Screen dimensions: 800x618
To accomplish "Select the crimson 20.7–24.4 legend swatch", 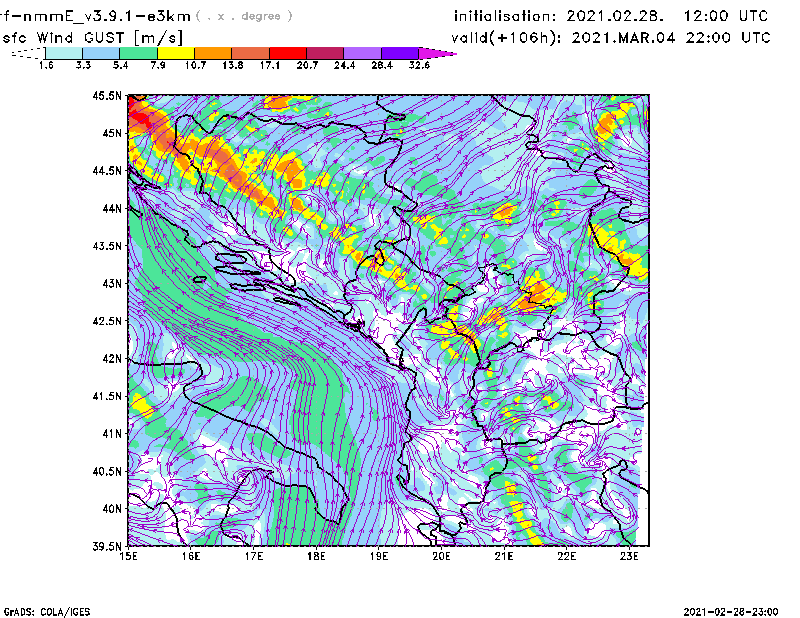I will click(325, 53).
